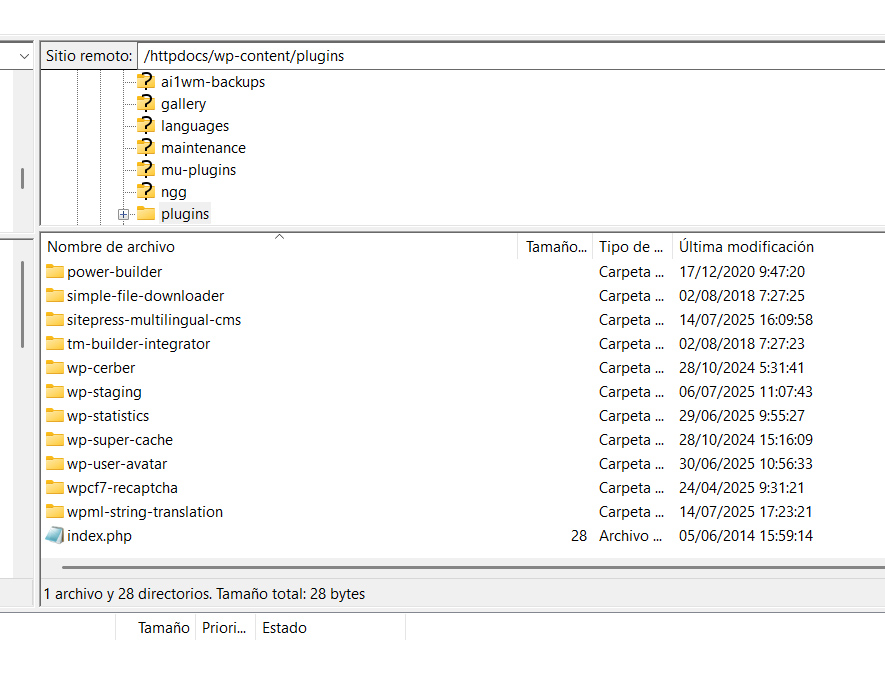Image resolution: width=885 pixels, height=686 pixels.
Task: Sort by Última modificación column header
Action: [779, 247]
